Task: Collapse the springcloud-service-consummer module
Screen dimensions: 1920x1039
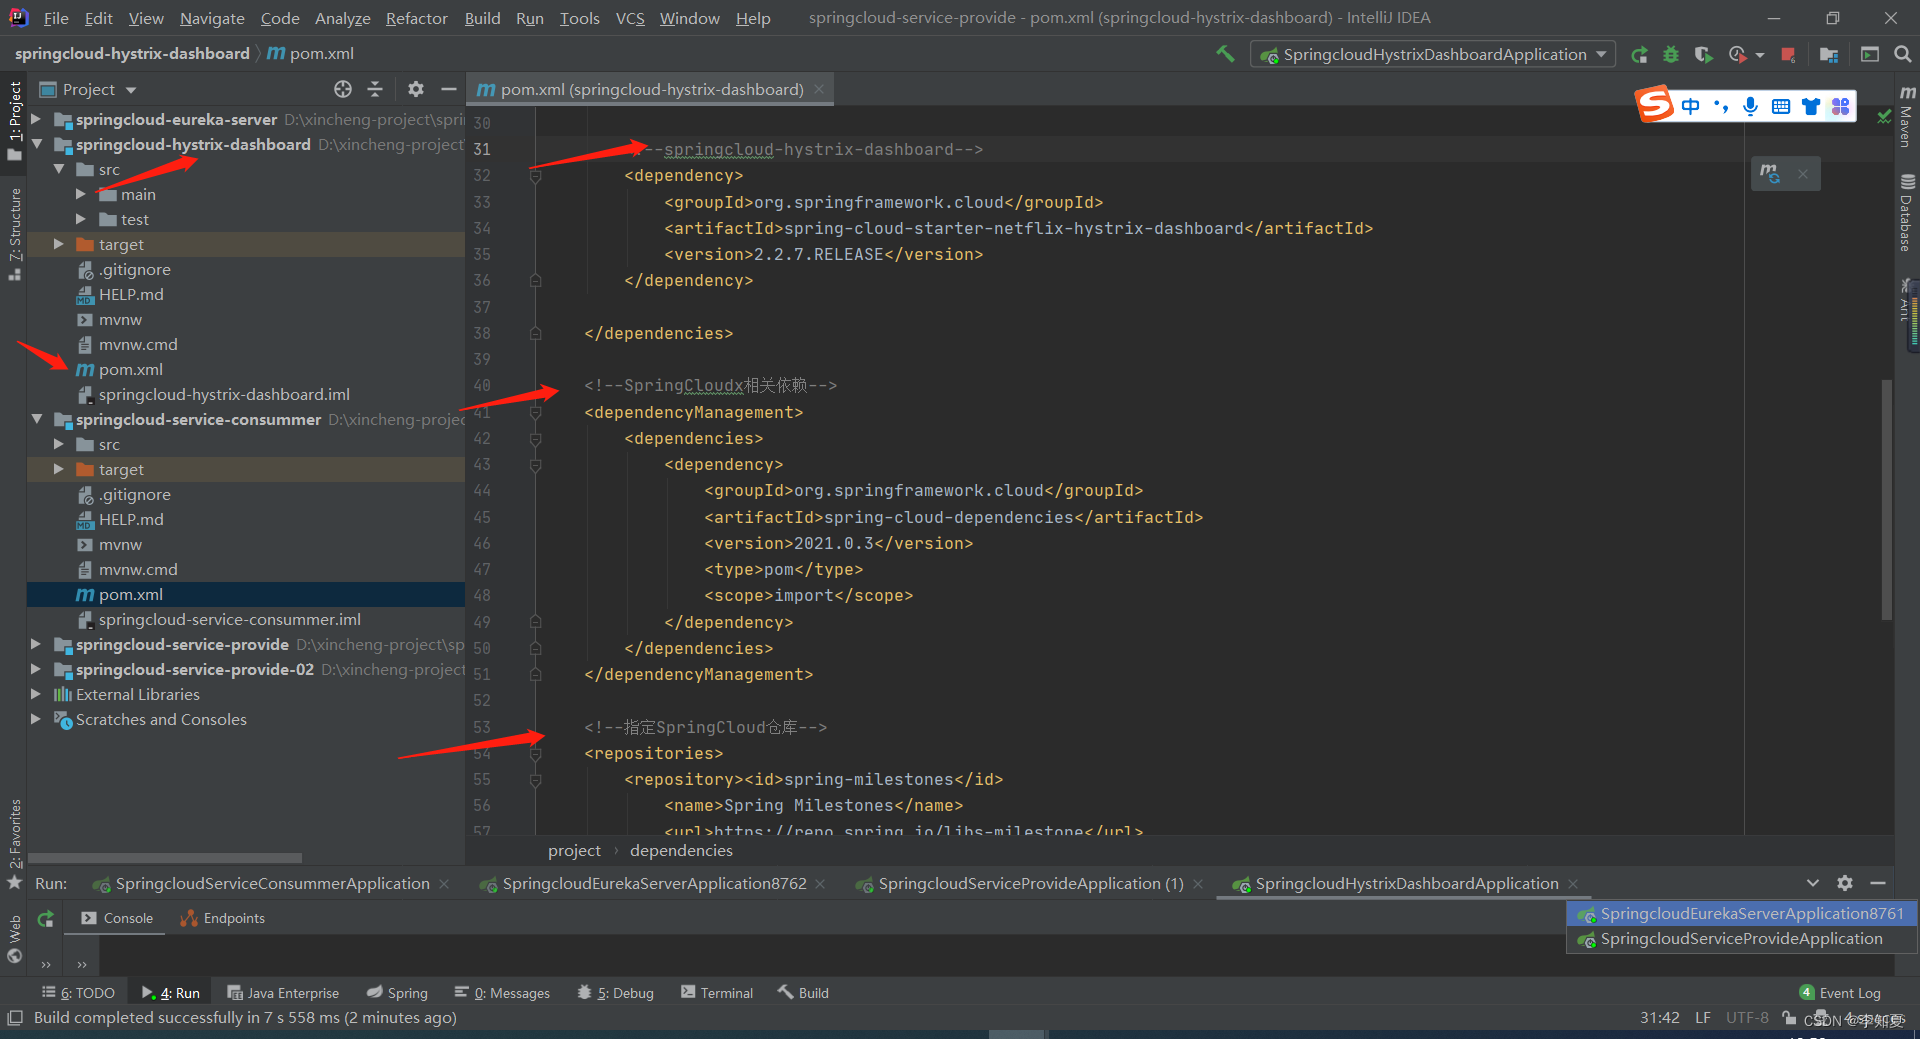Action: (36, 419)
